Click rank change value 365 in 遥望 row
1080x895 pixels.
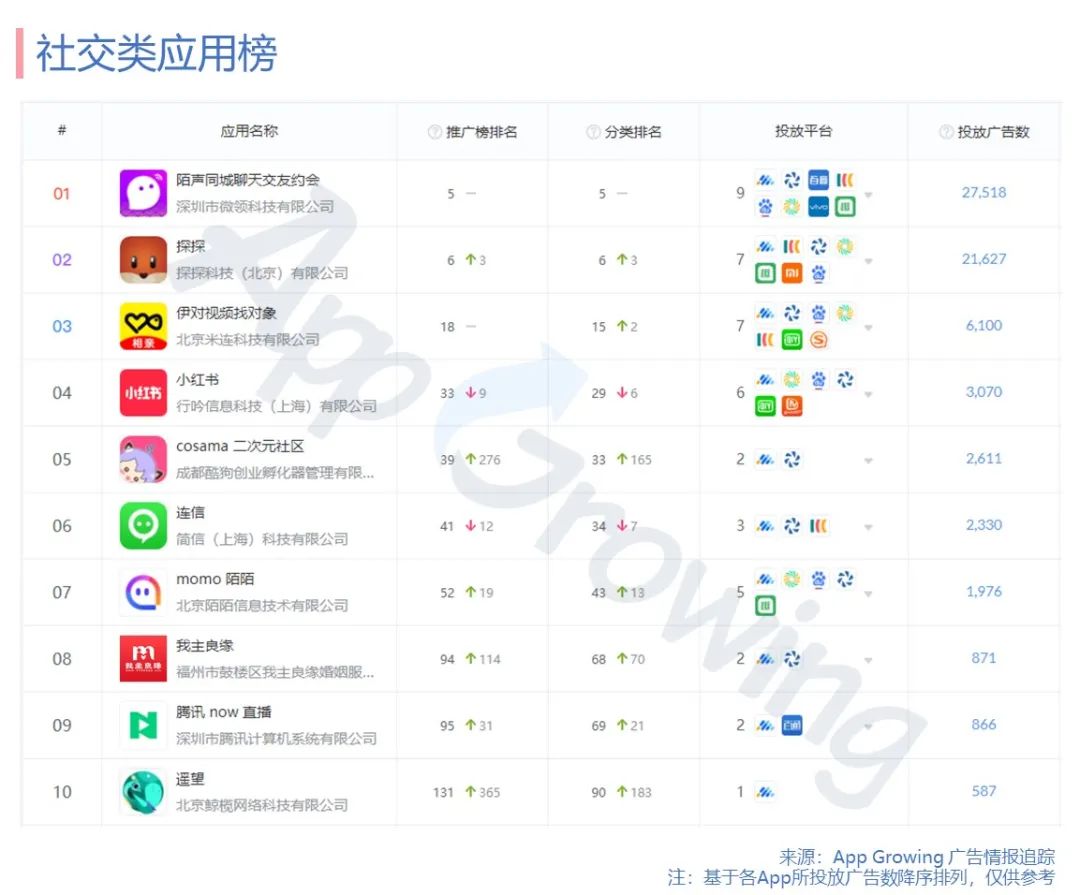click(x=490, y=792)
